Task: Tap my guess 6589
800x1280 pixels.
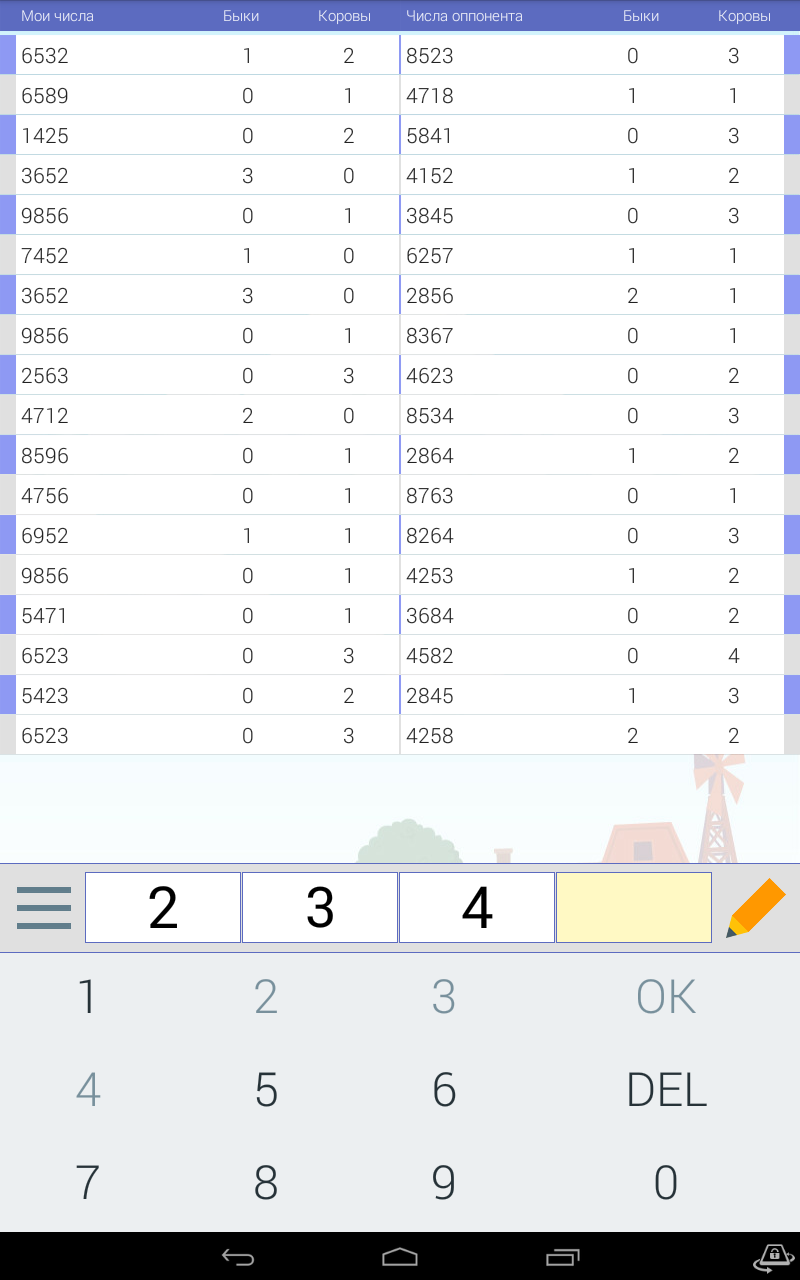Action: point(45,96)
